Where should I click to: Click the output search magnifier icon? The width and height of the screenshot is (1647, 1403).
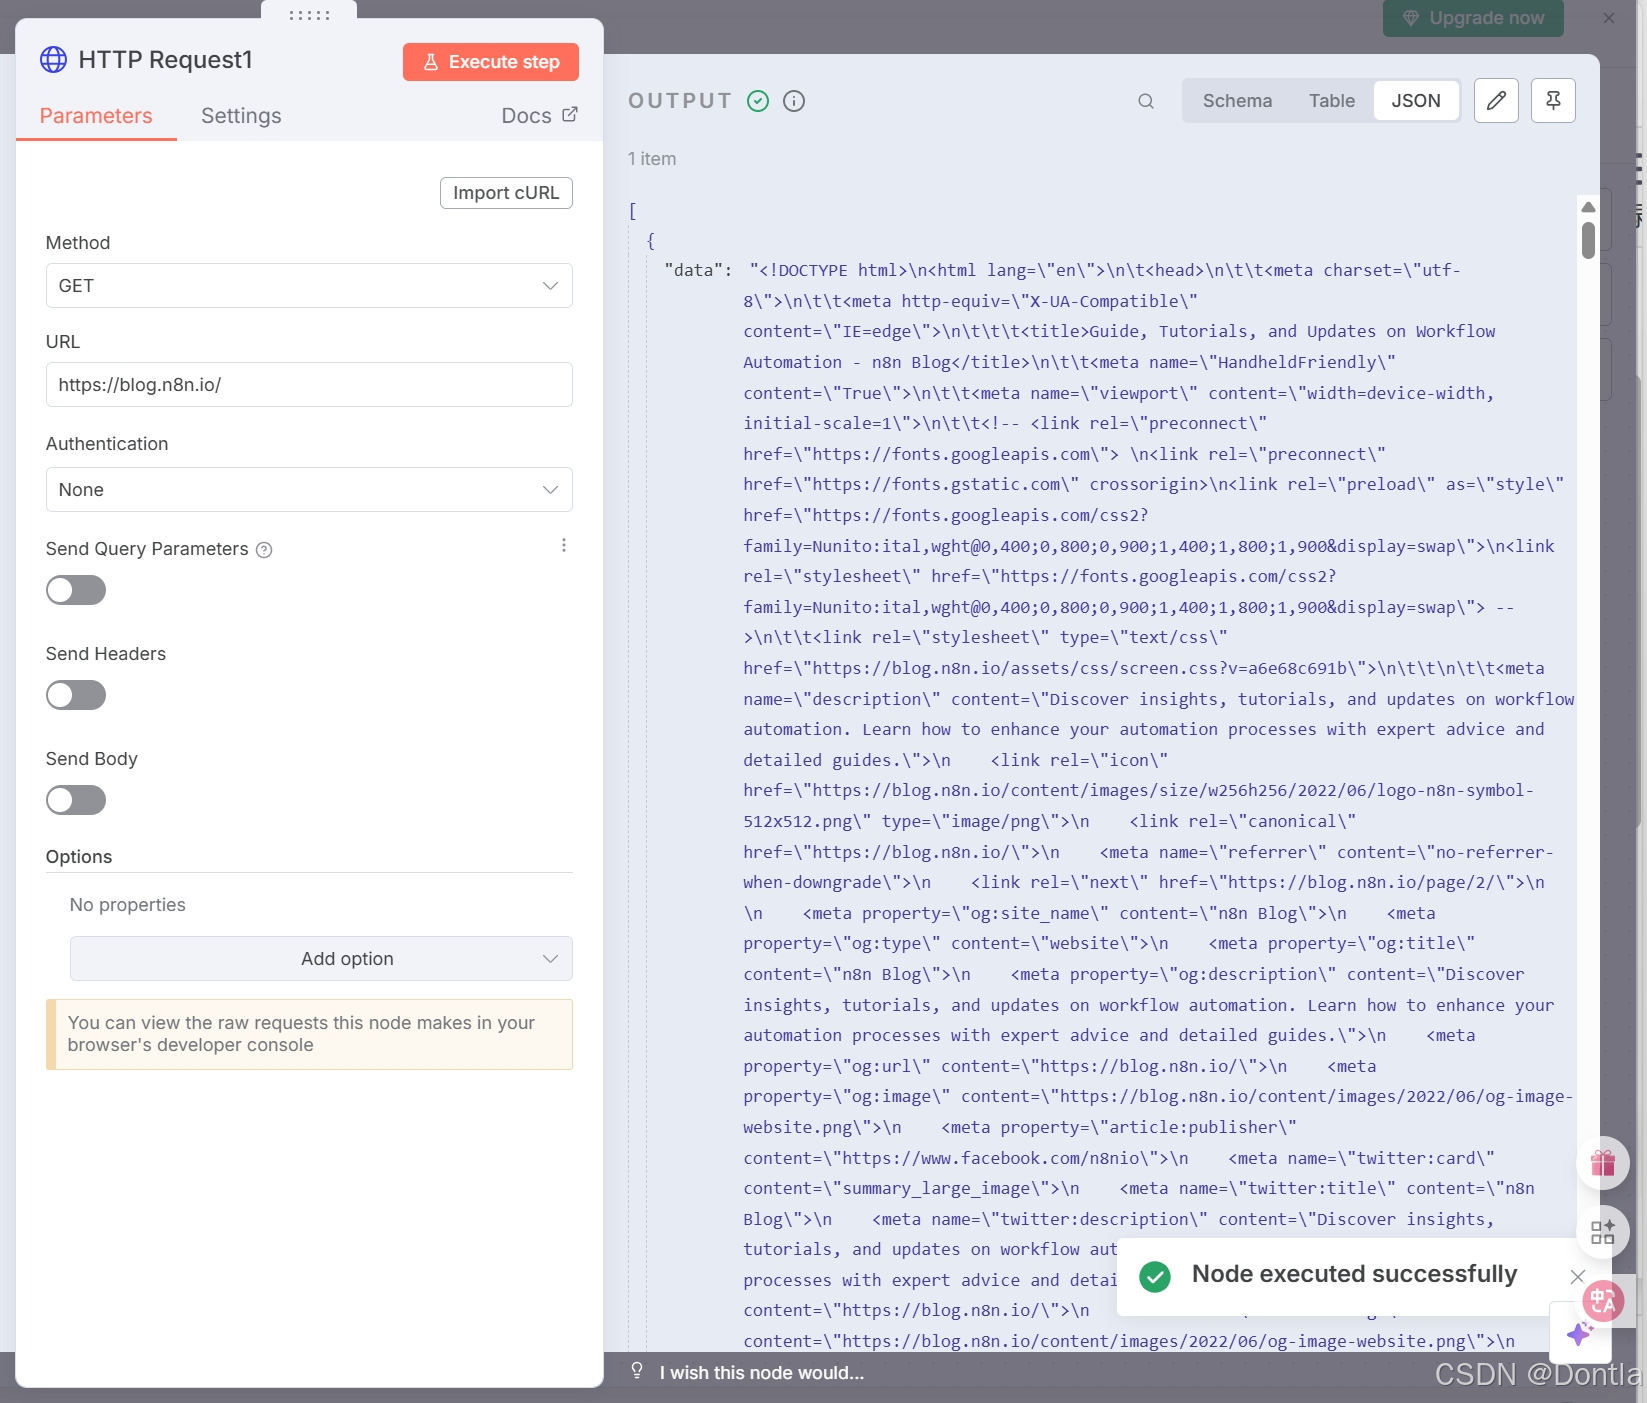[1146, 101]
